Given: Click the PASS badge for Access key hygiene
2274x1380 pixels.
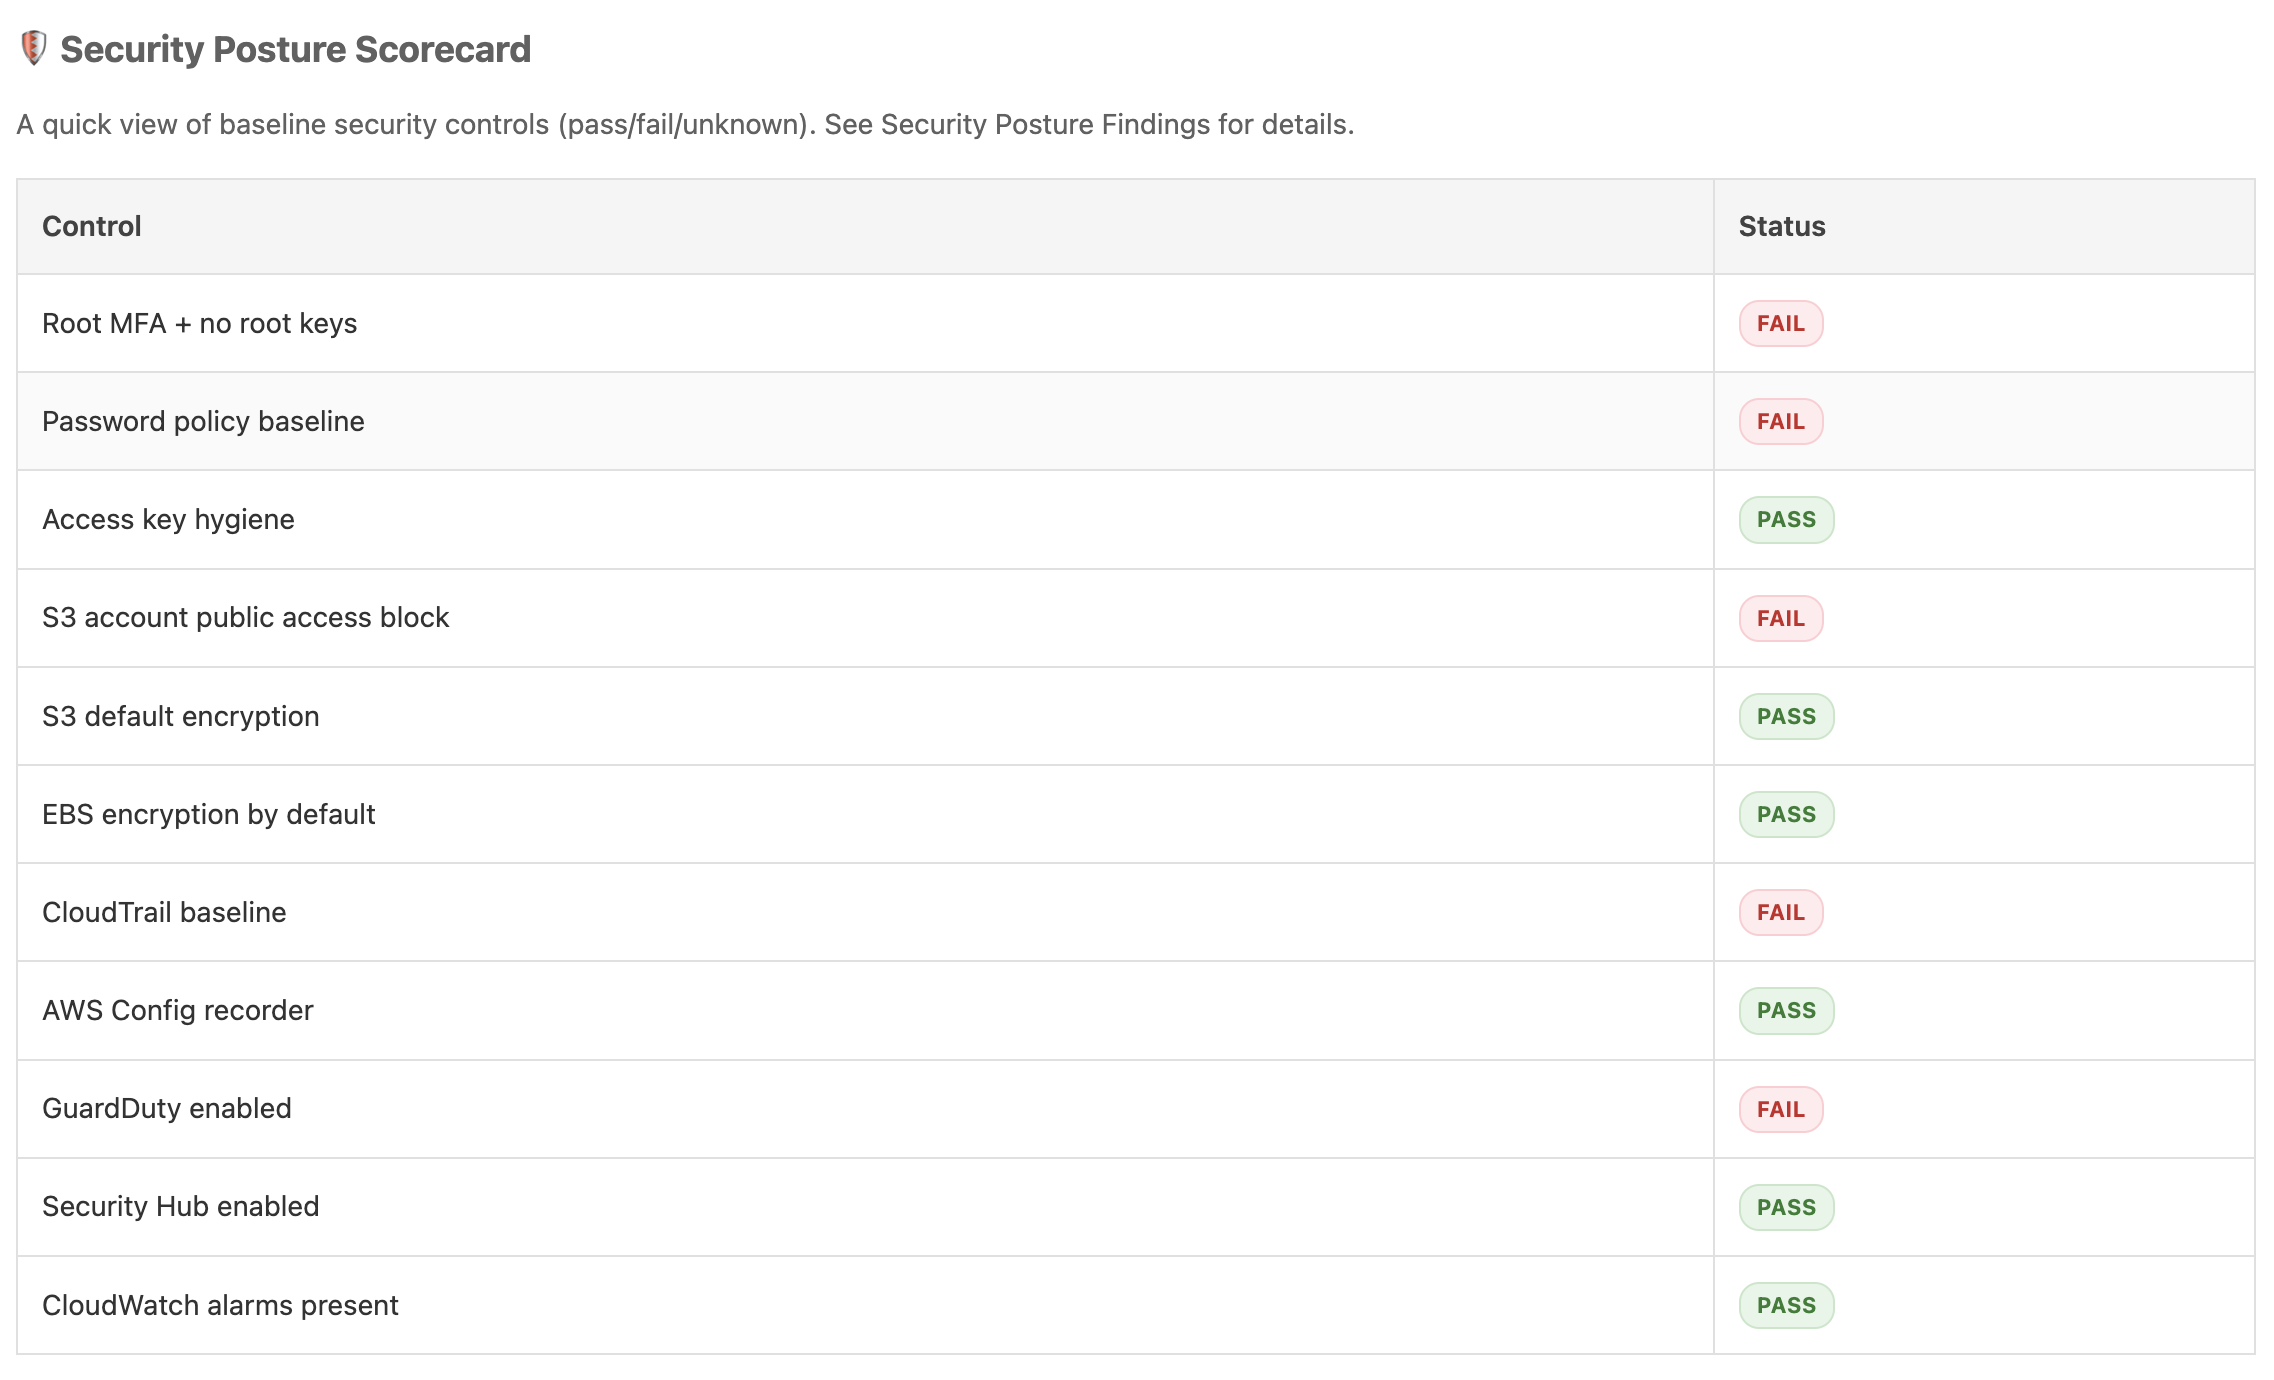Looking at the screenshot, I should 1786,519.
